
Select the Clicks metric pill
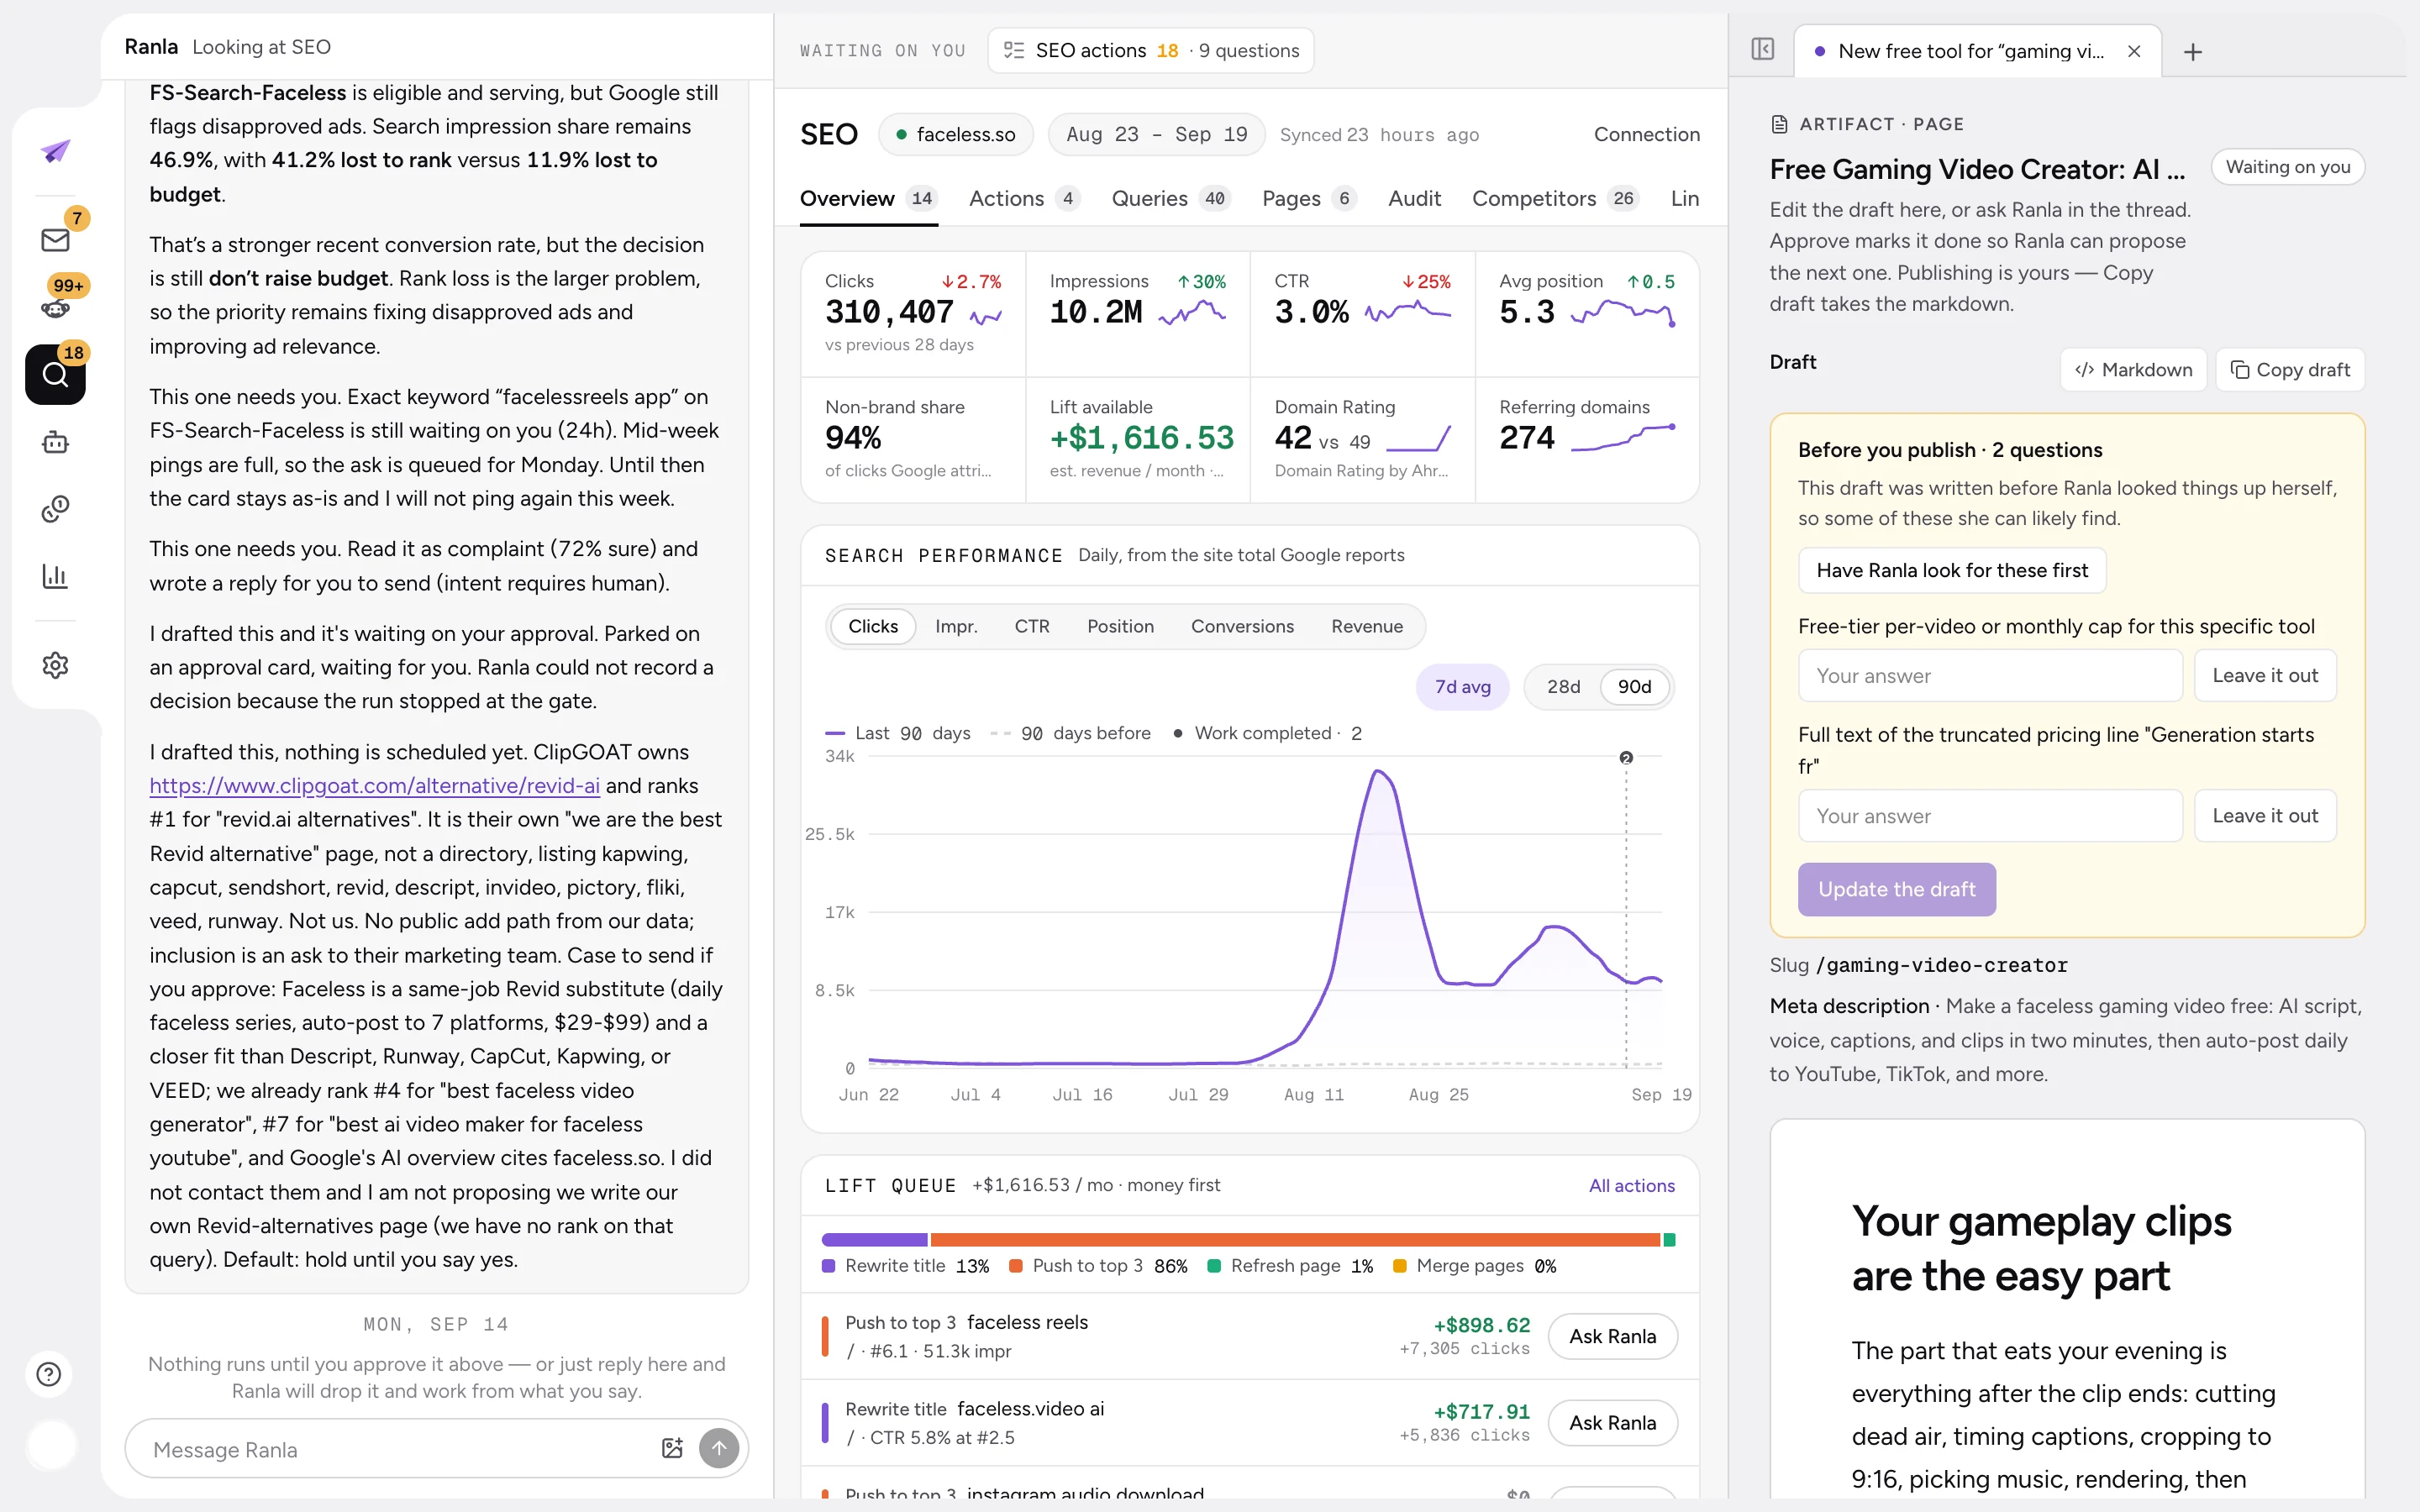click(x=873, y=626)
